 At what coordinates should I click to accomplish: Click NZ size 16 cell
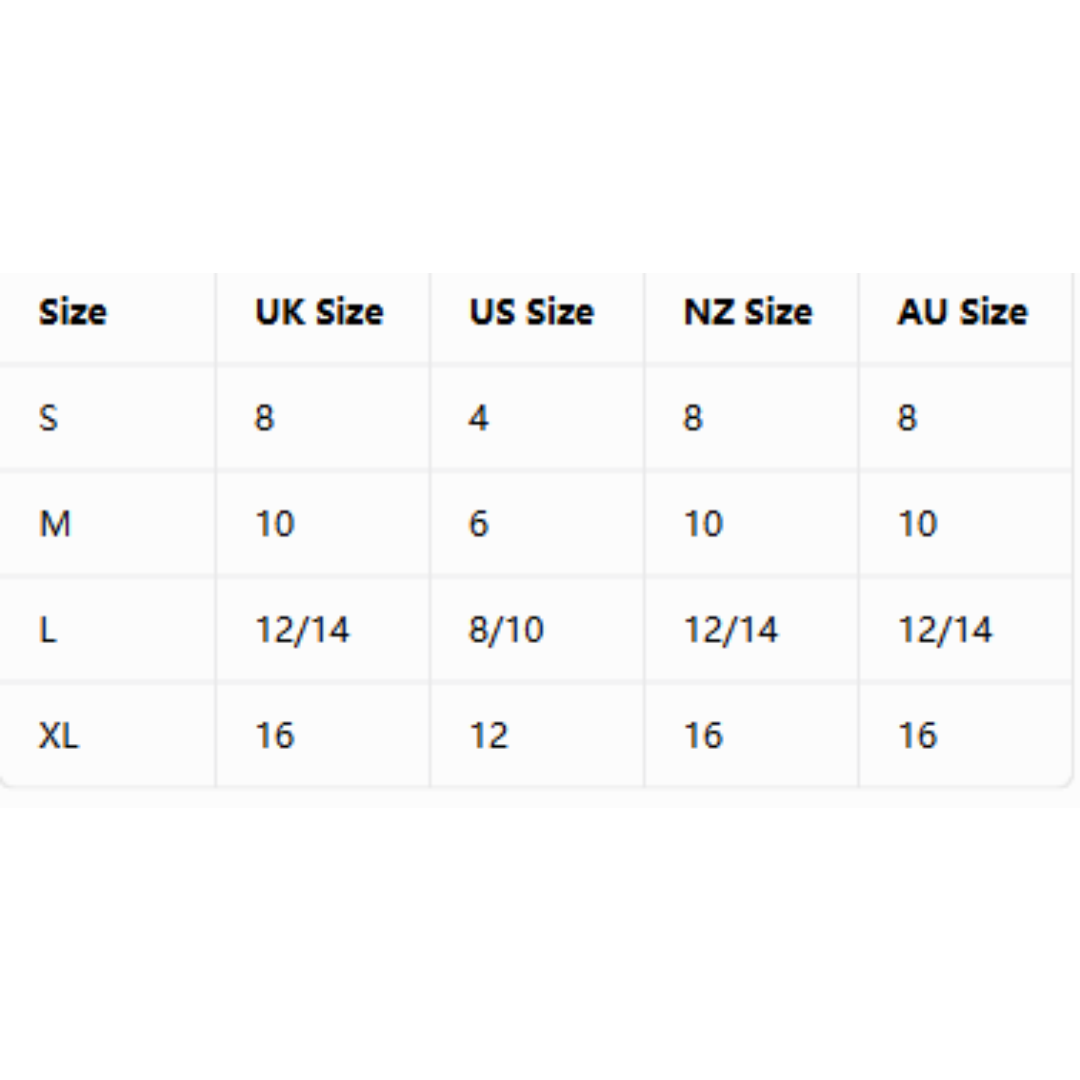tap(703, 736)
